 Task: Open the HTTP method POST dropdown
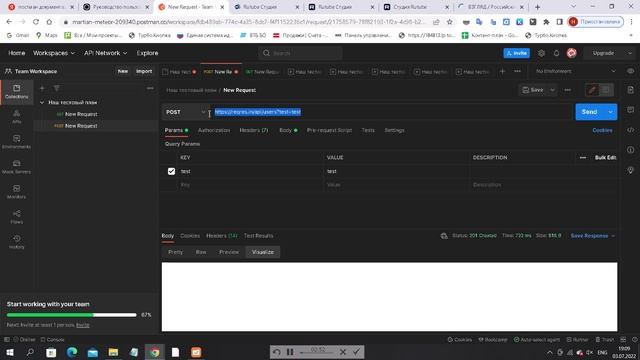click(x=185, y=112)
